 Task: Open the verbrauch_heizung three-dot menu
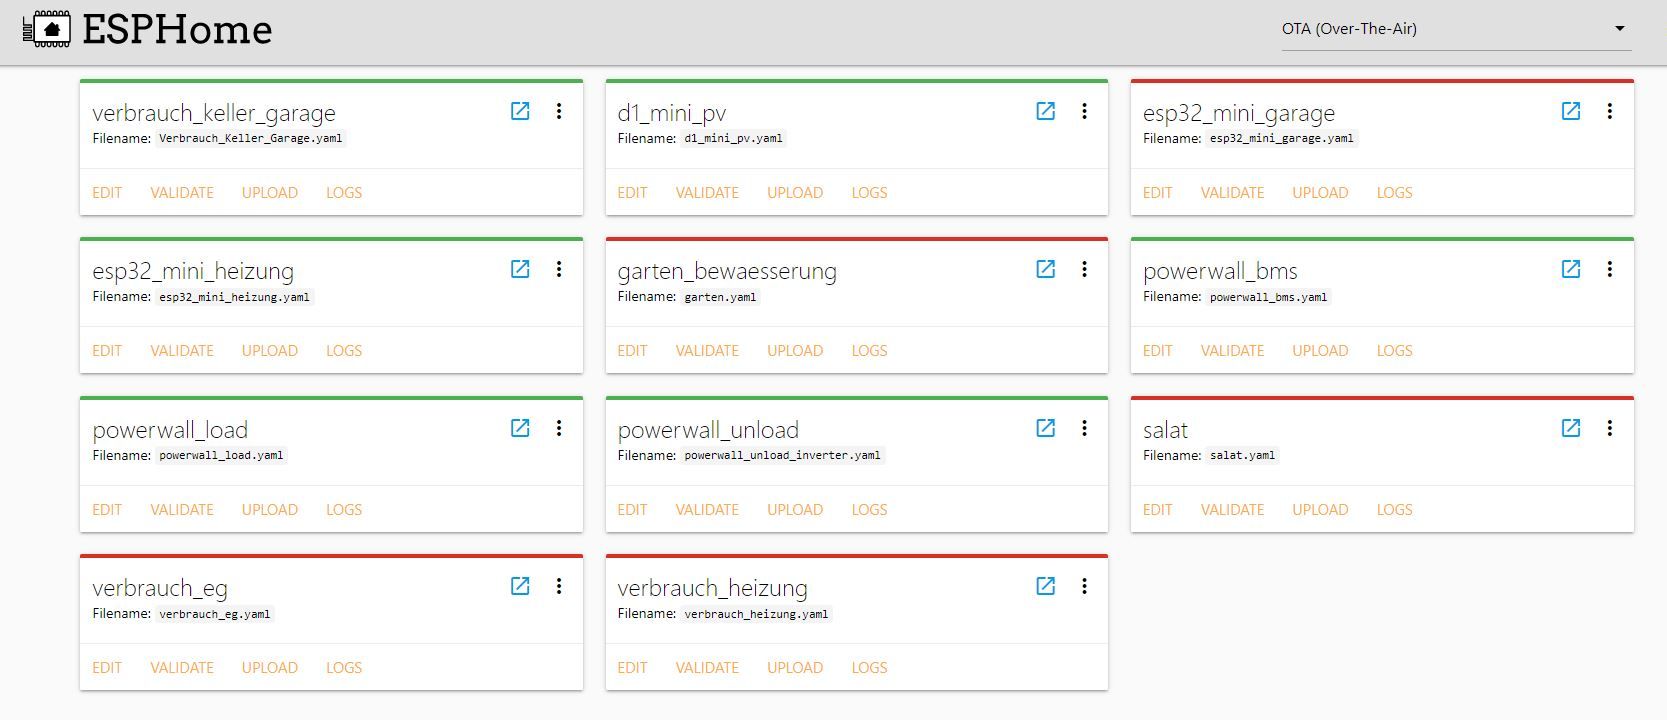[1084, 586]
